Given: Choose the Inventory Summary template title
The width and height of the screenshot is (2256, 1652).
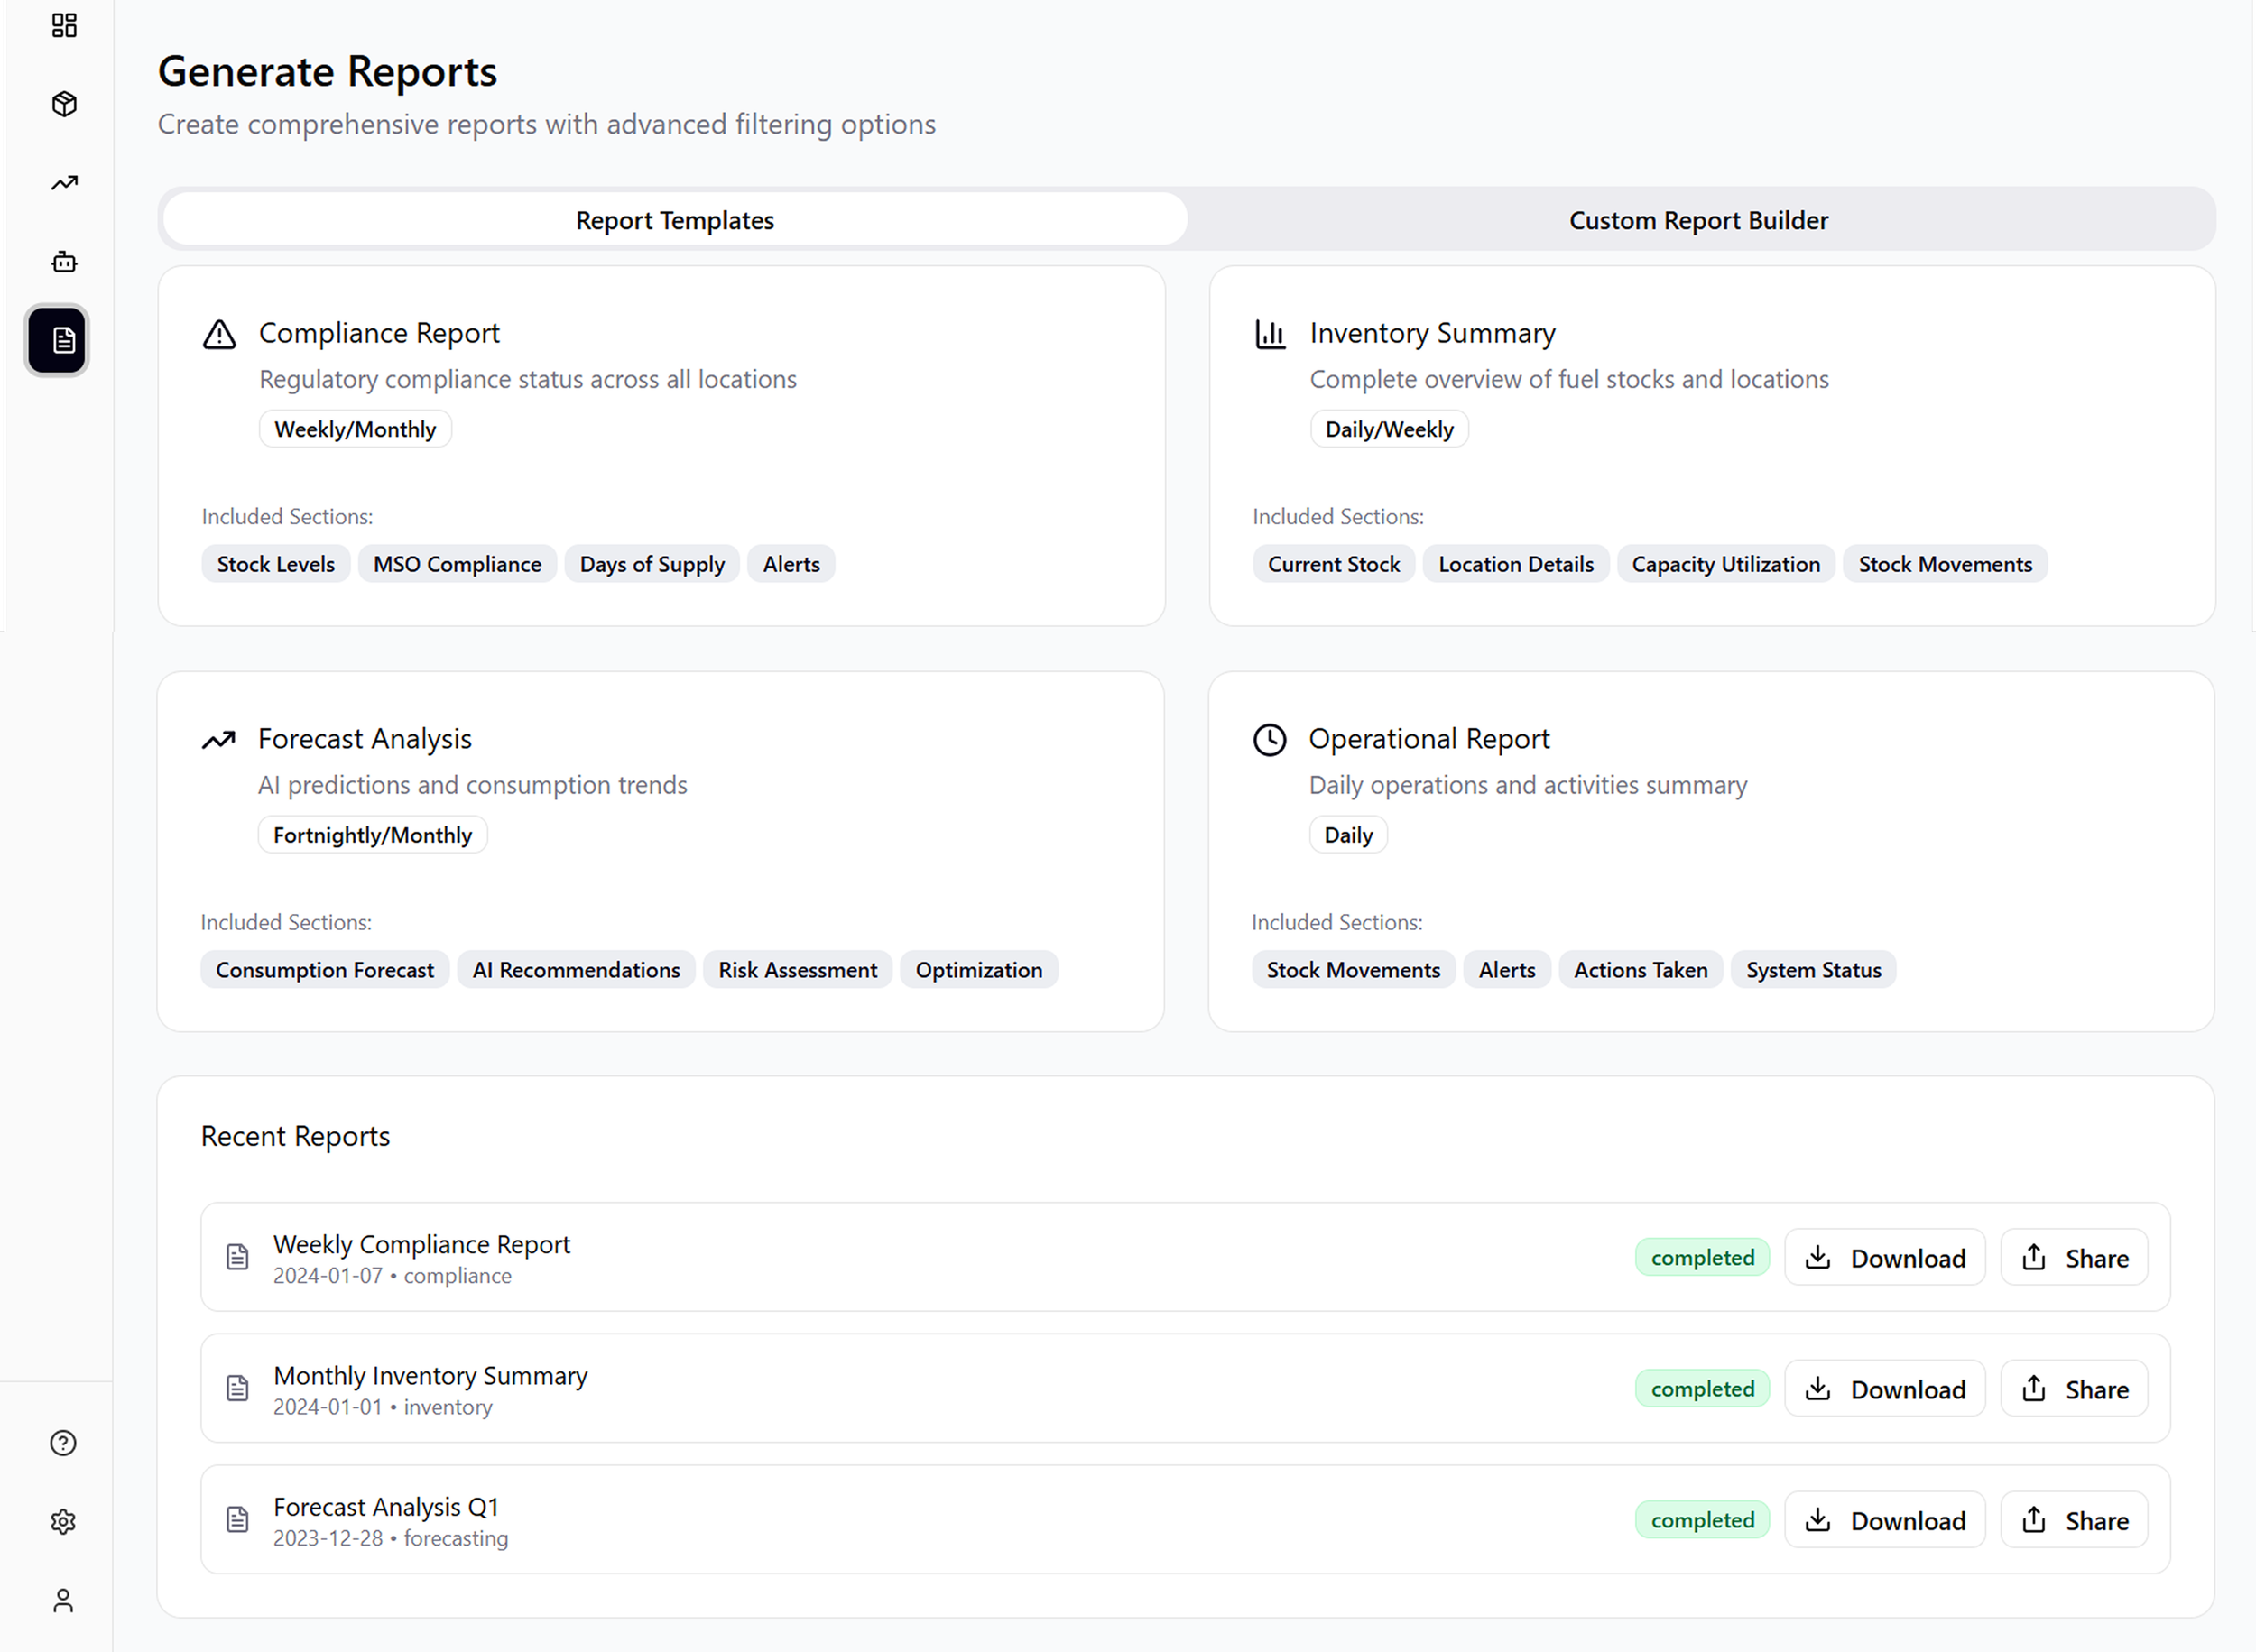Looking at the screenshot, I should tap(1432, 333).
